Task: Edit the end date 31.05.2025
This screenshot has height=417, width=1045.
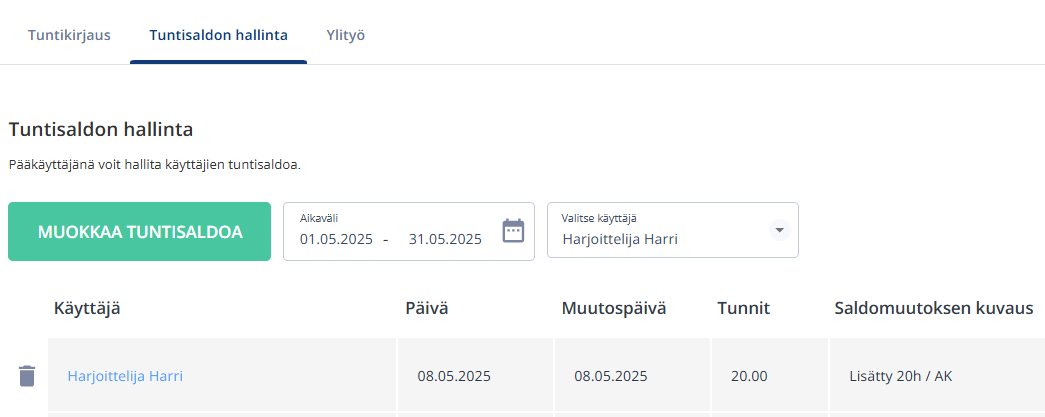Action: coord(445,239)
